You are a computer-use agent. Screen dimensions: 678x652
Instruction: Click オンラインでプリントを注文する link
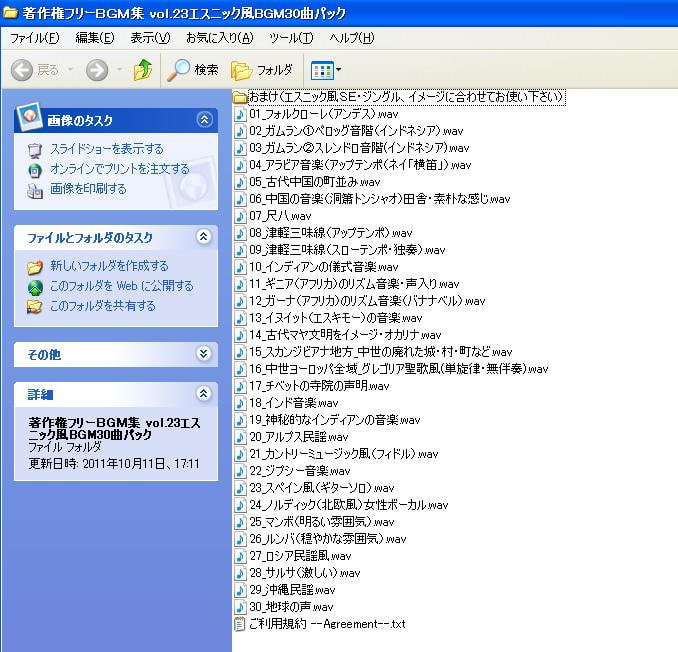120,169
